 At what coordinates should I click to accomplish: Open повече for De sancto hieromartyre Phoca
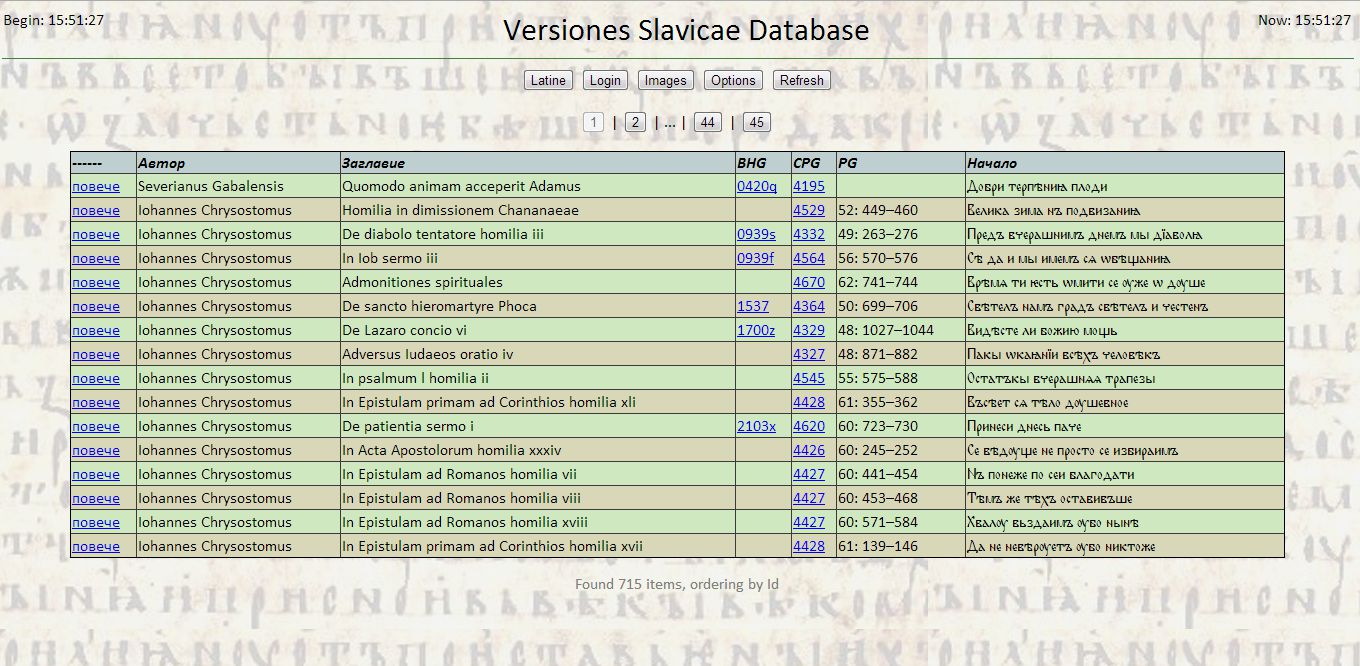point(96,306)
